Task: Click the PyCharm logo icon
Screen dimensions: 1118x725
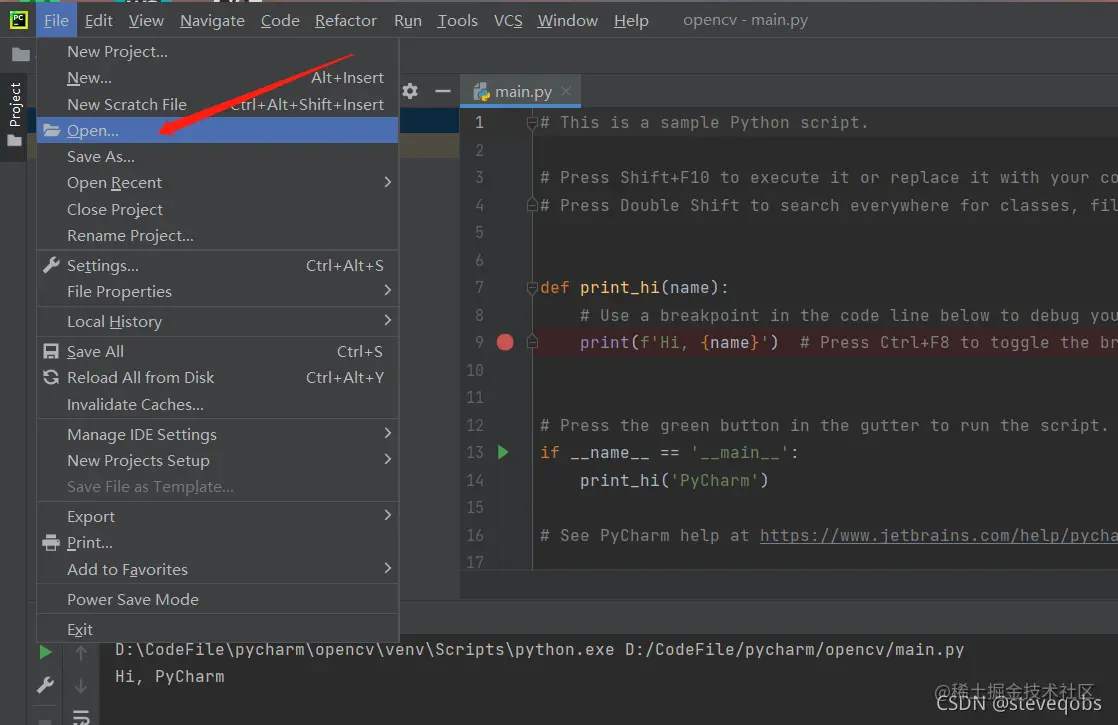Action: coord(19,19)
